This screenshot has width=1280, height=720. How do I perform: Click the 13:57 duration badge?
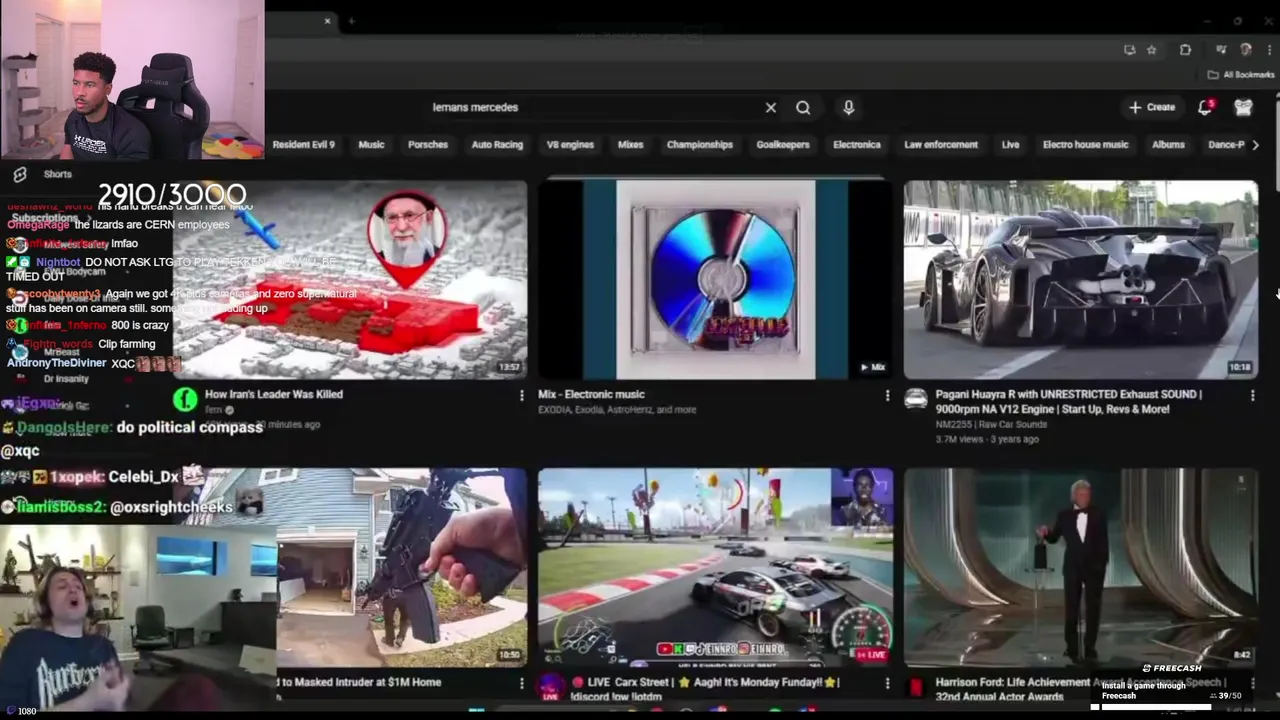510,368
